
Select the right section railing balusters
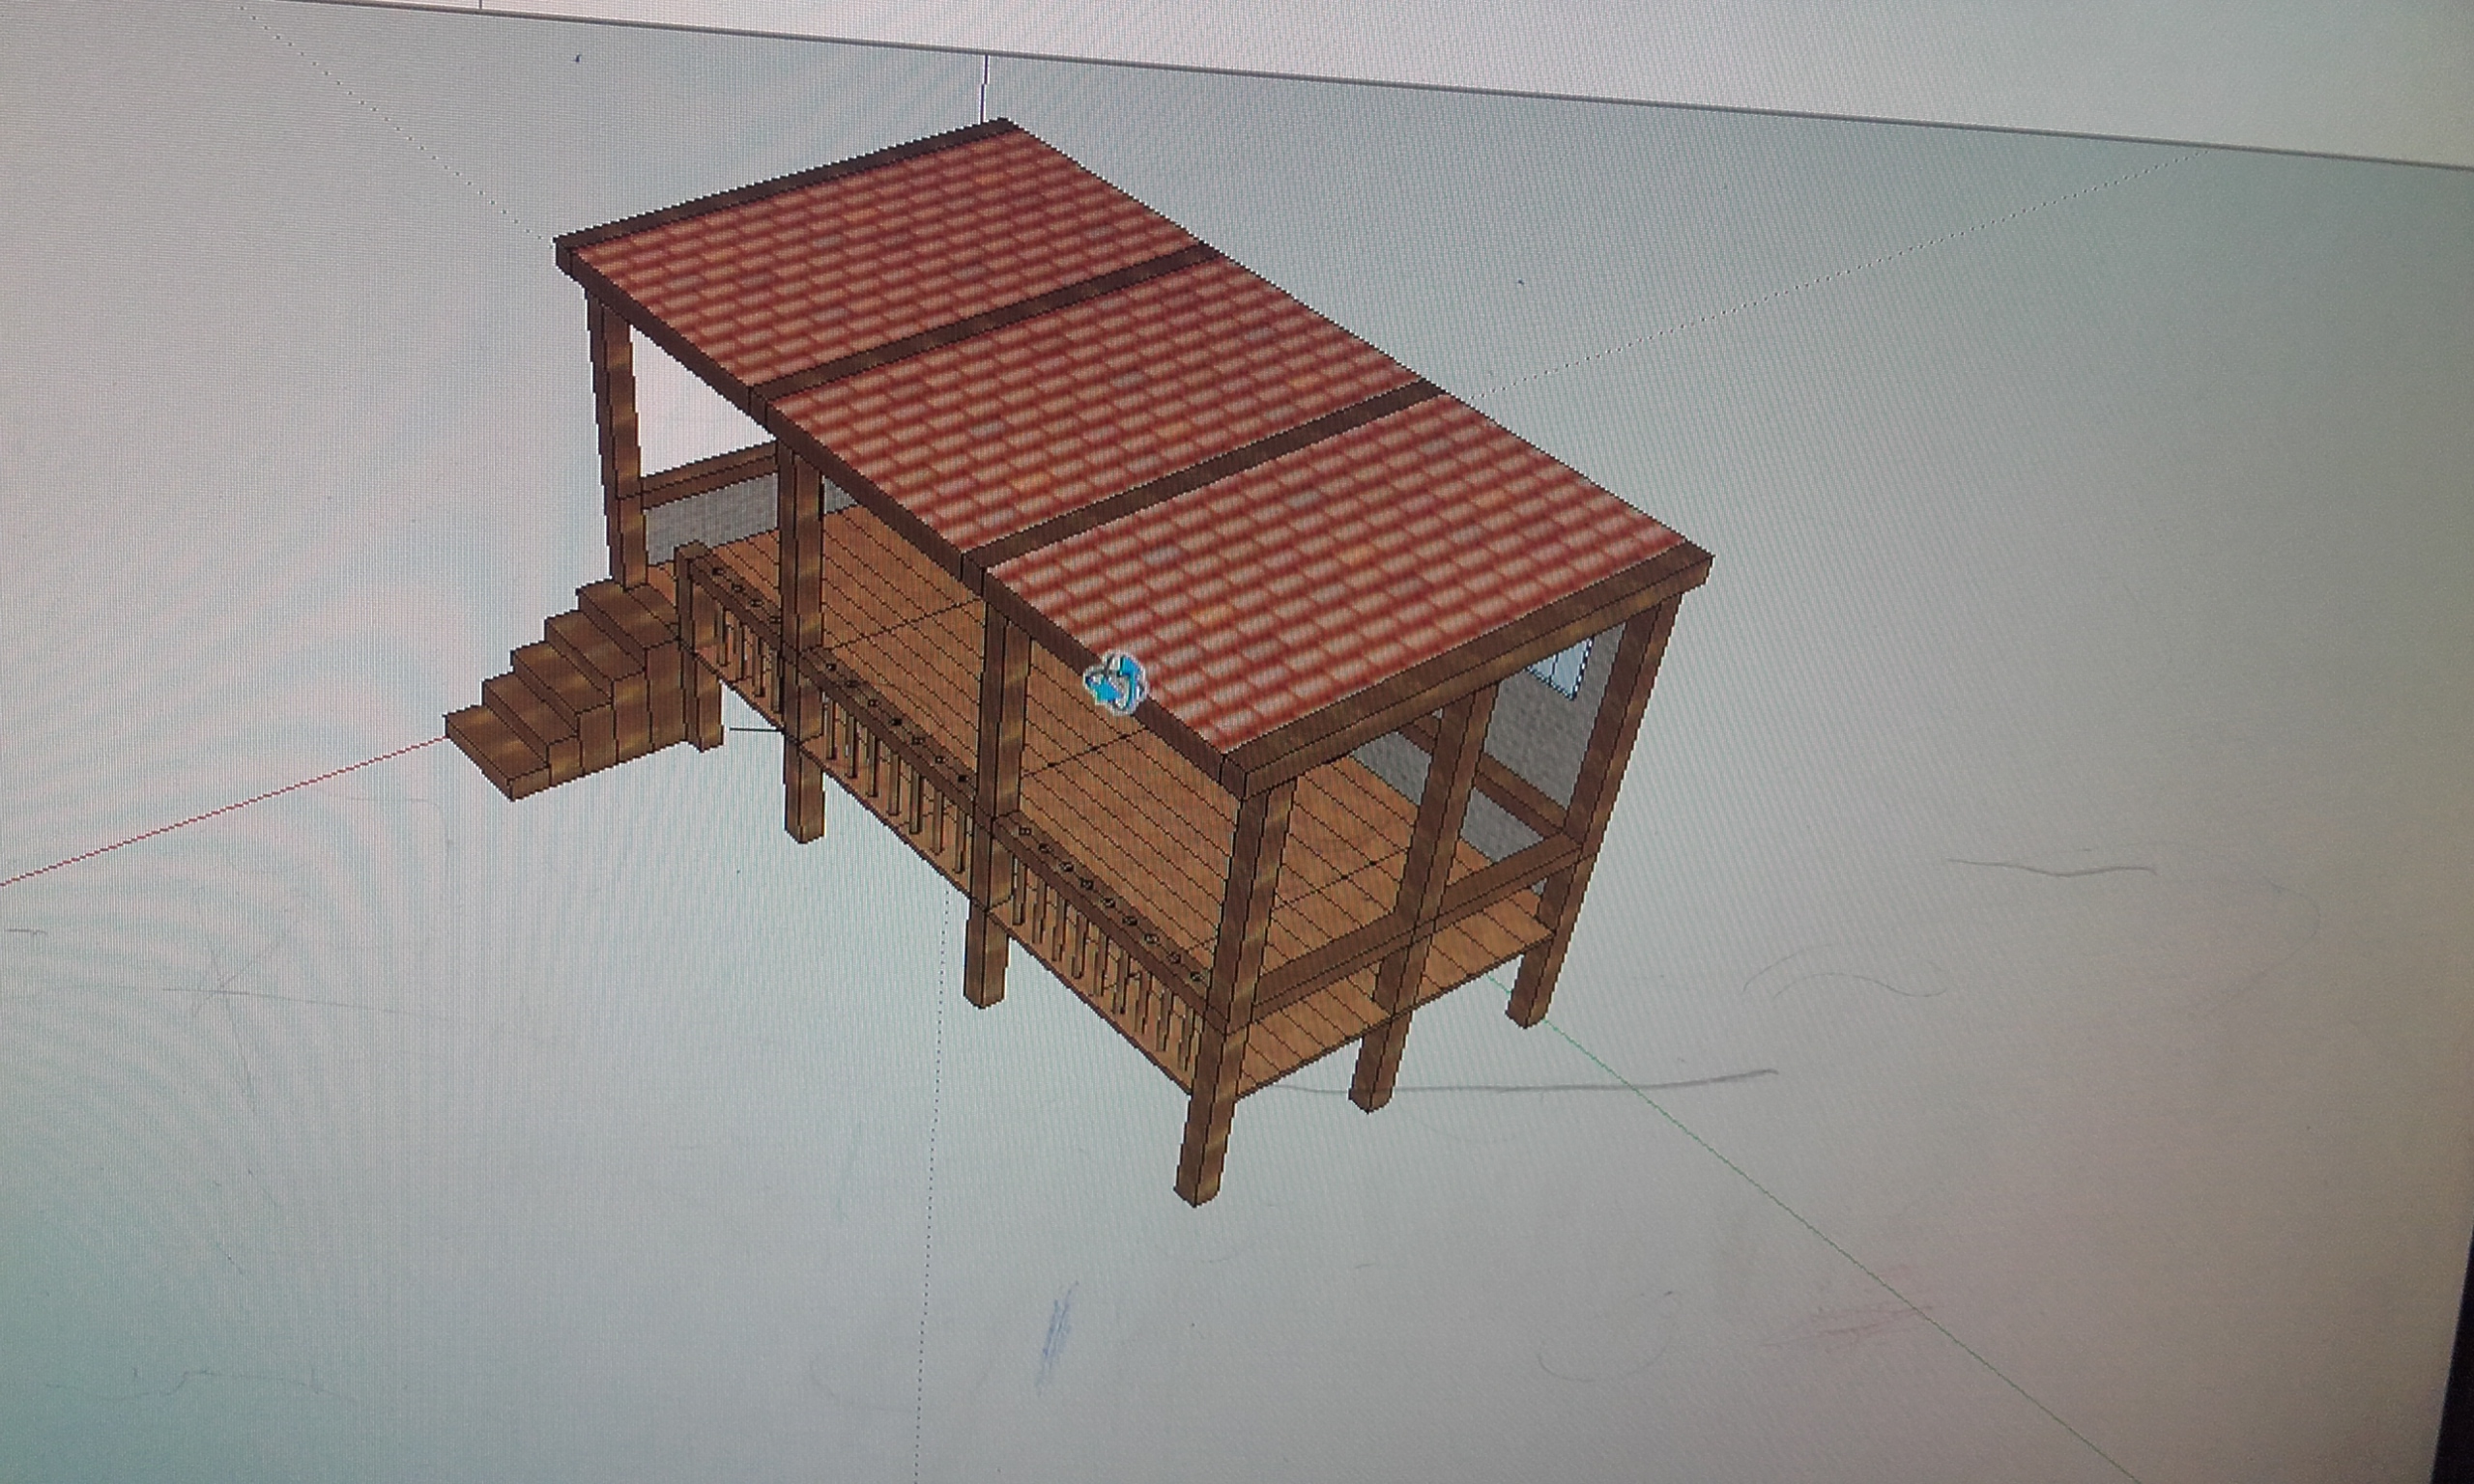[x=1100, y=965]
